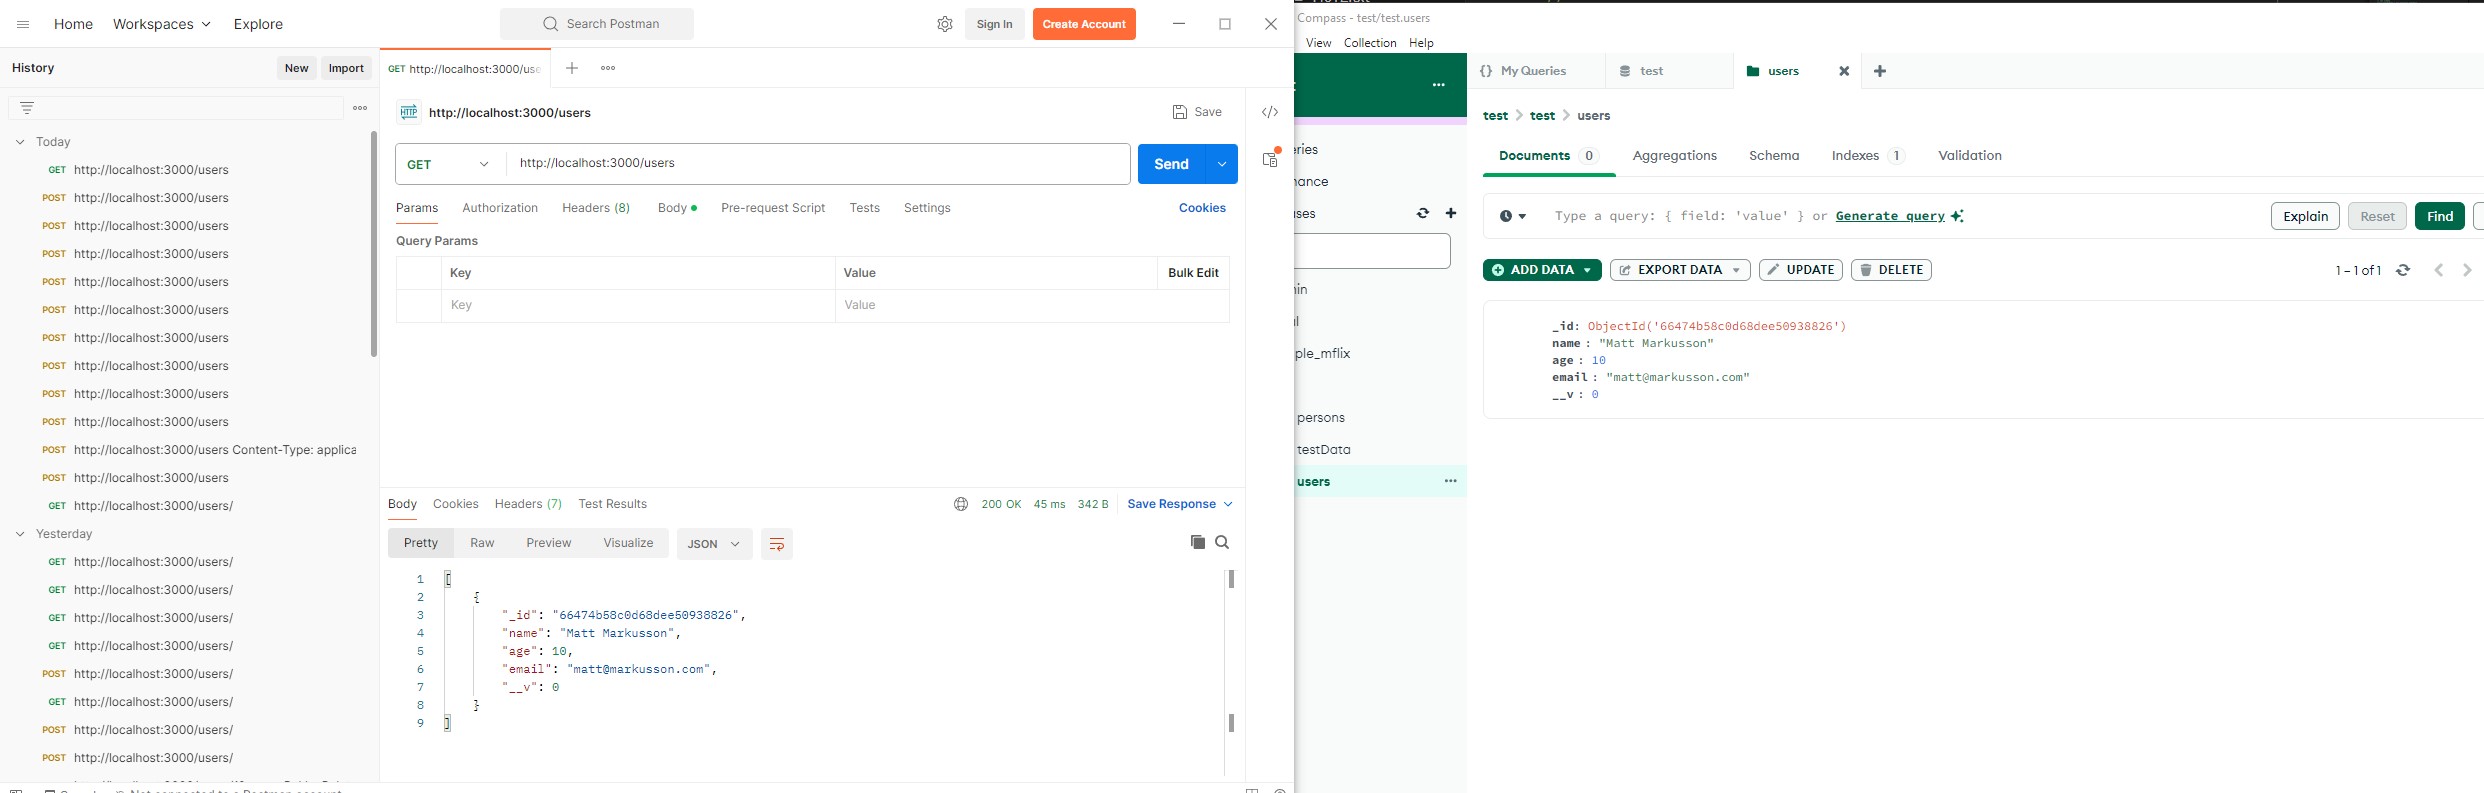Open the Aggregations tab

point(1674,156)
